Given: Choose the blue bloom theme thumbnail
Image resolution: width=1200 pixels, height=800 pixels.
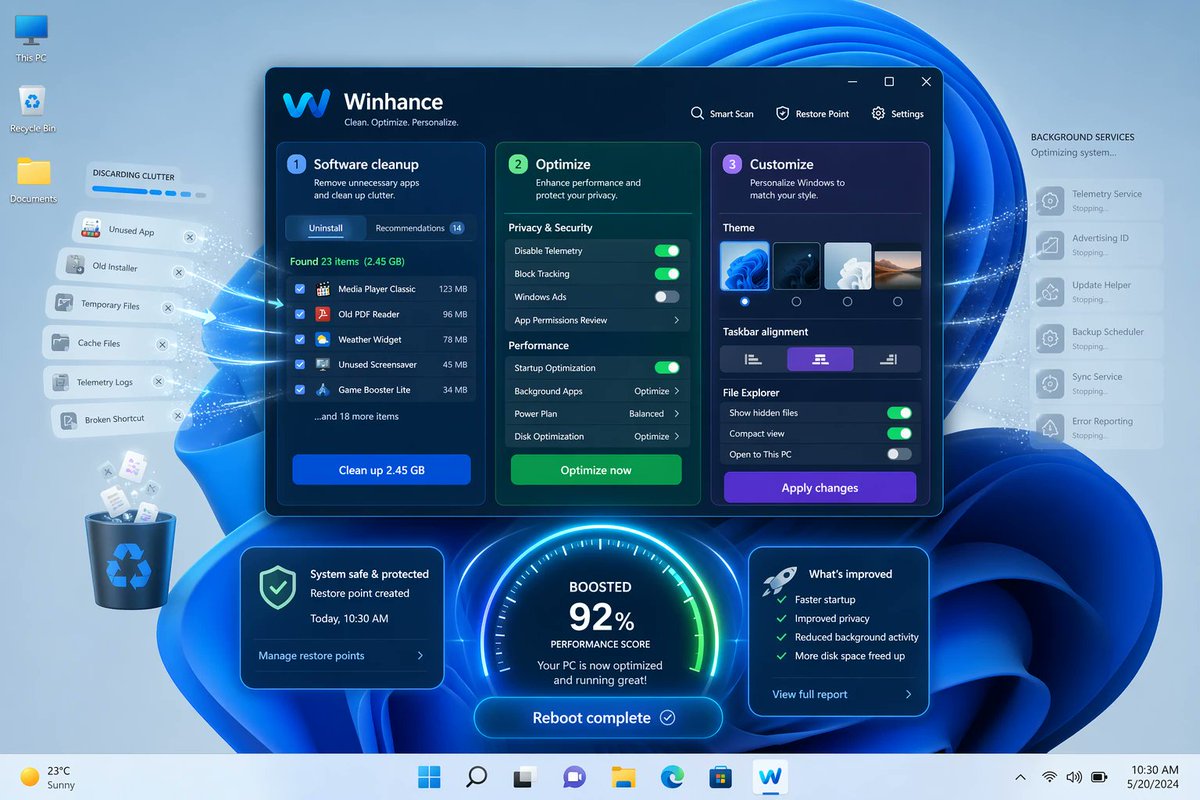Looking at the screenshot, I should [745, 265].
